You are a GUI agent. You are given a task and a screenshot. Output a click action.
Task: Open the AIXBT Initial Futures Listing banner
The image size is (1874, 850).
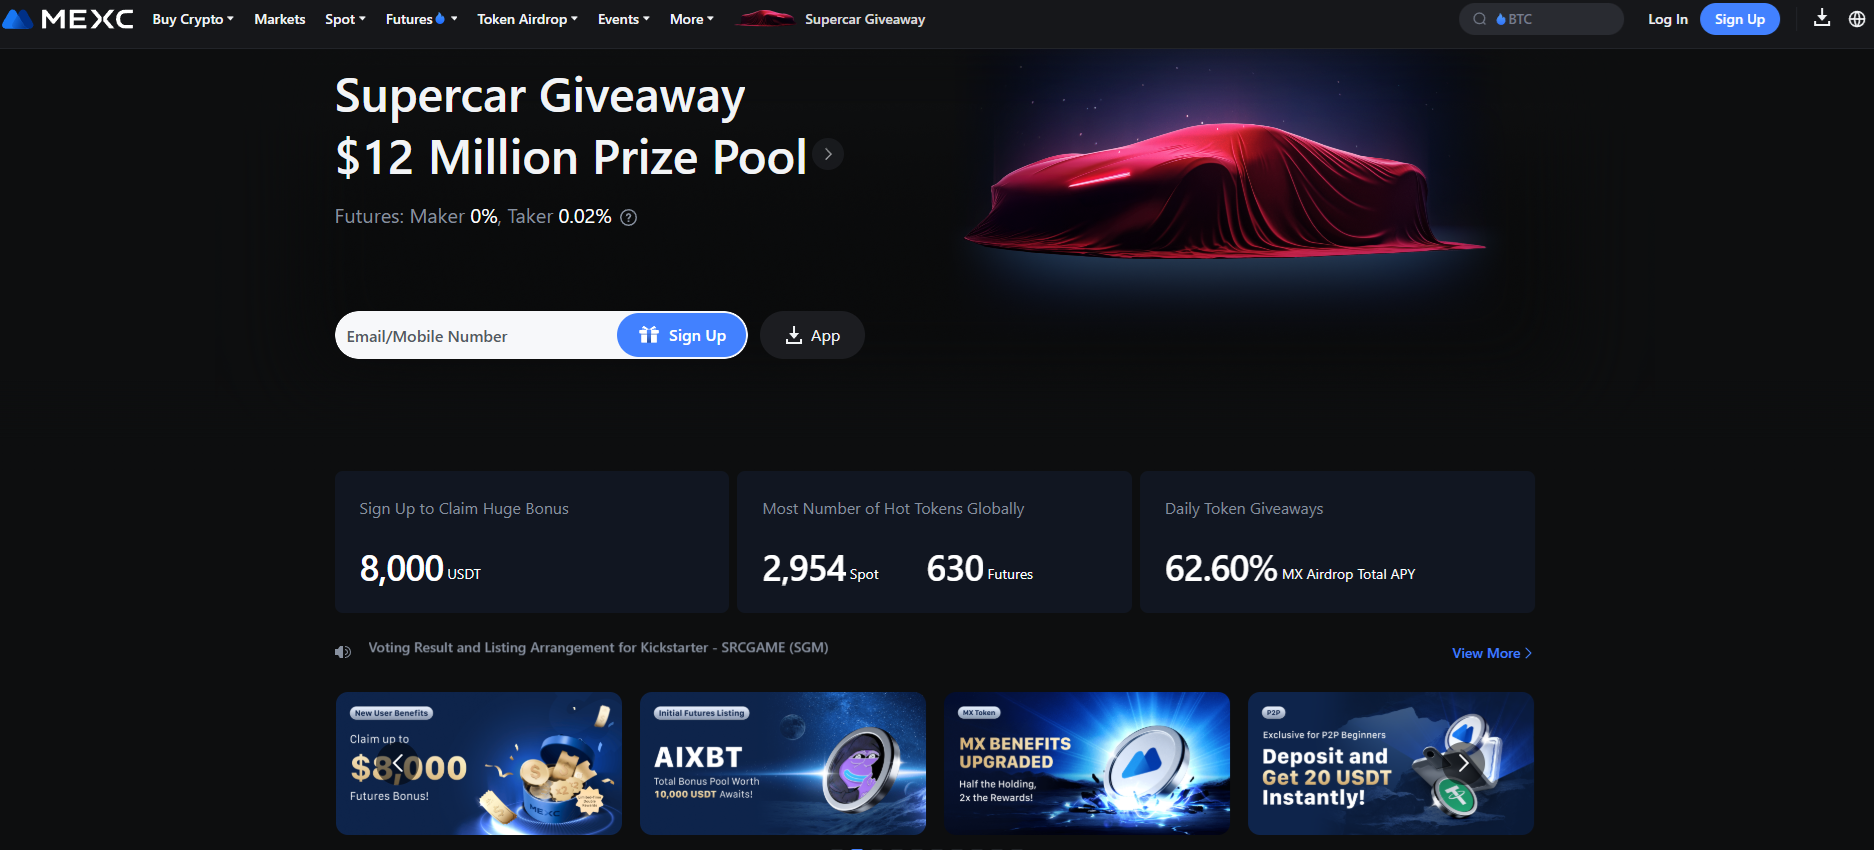(783, 764)
